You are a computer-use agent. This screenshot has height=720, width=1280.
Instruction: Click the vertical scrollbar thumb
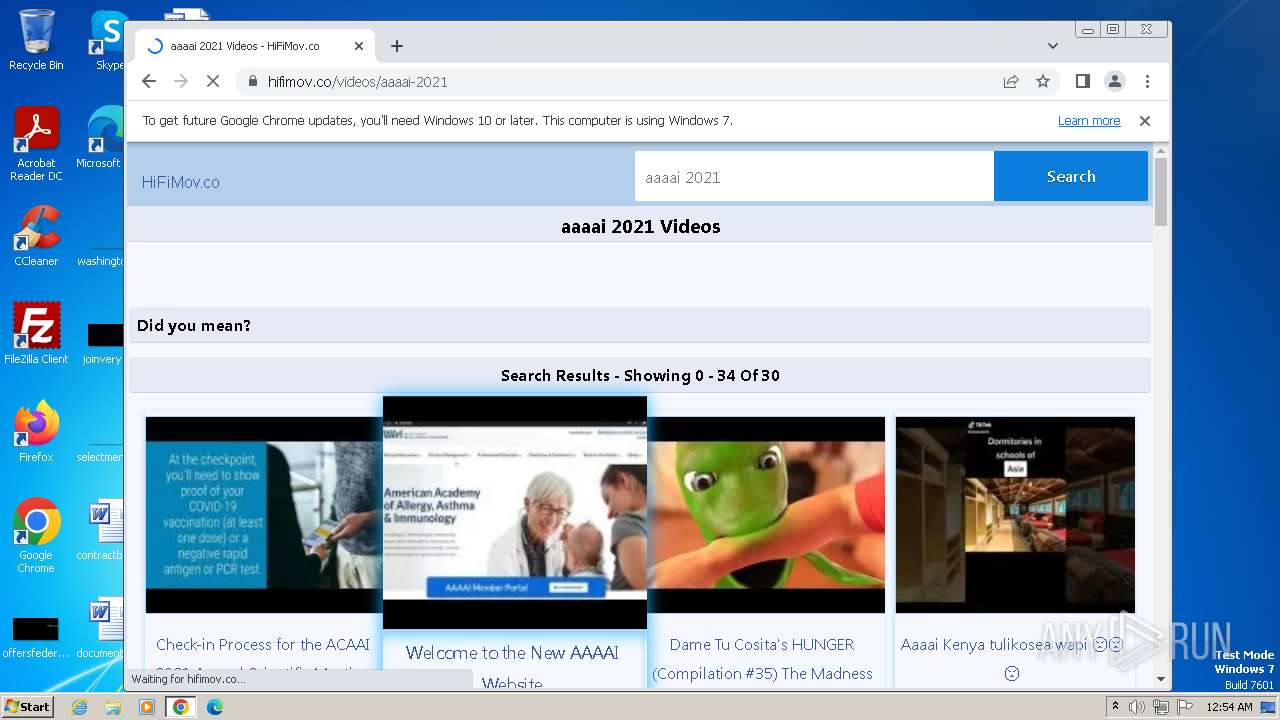(x=1161, y=191)
